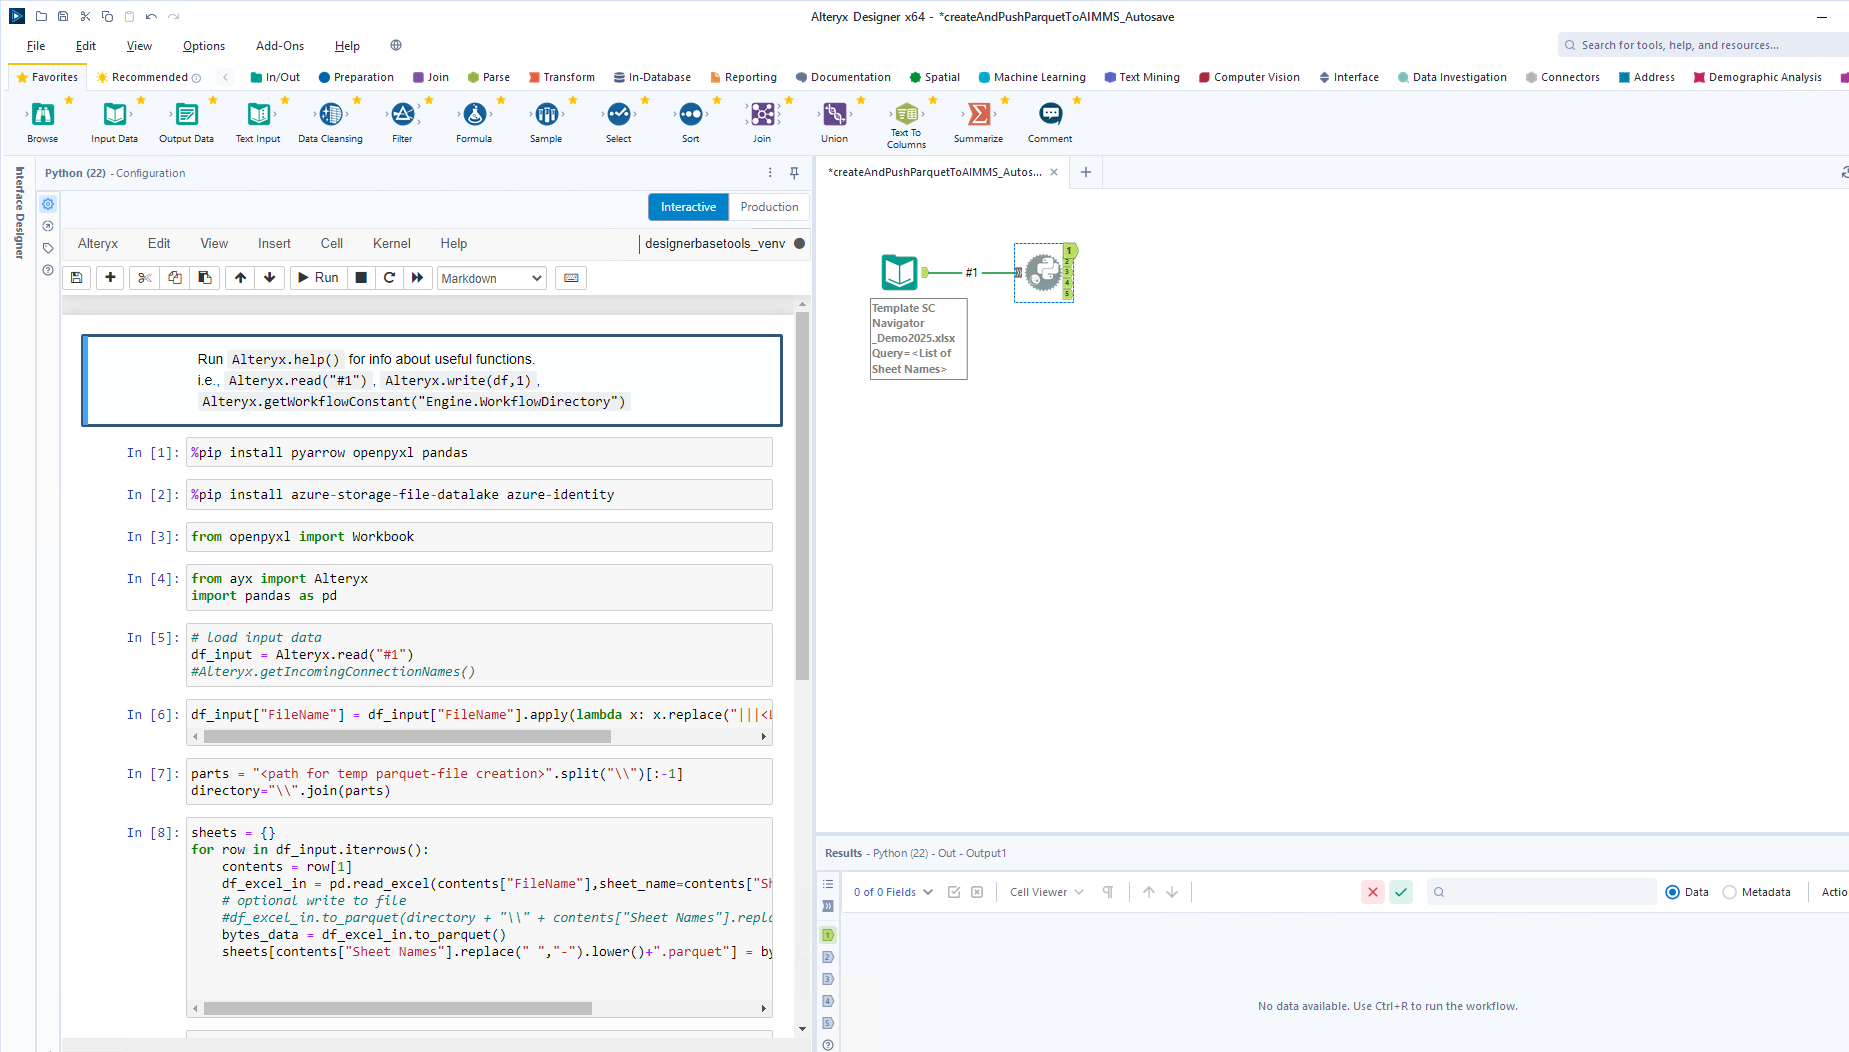Close the createAndPushParquetToAIMMS workflow tab

1054,172
